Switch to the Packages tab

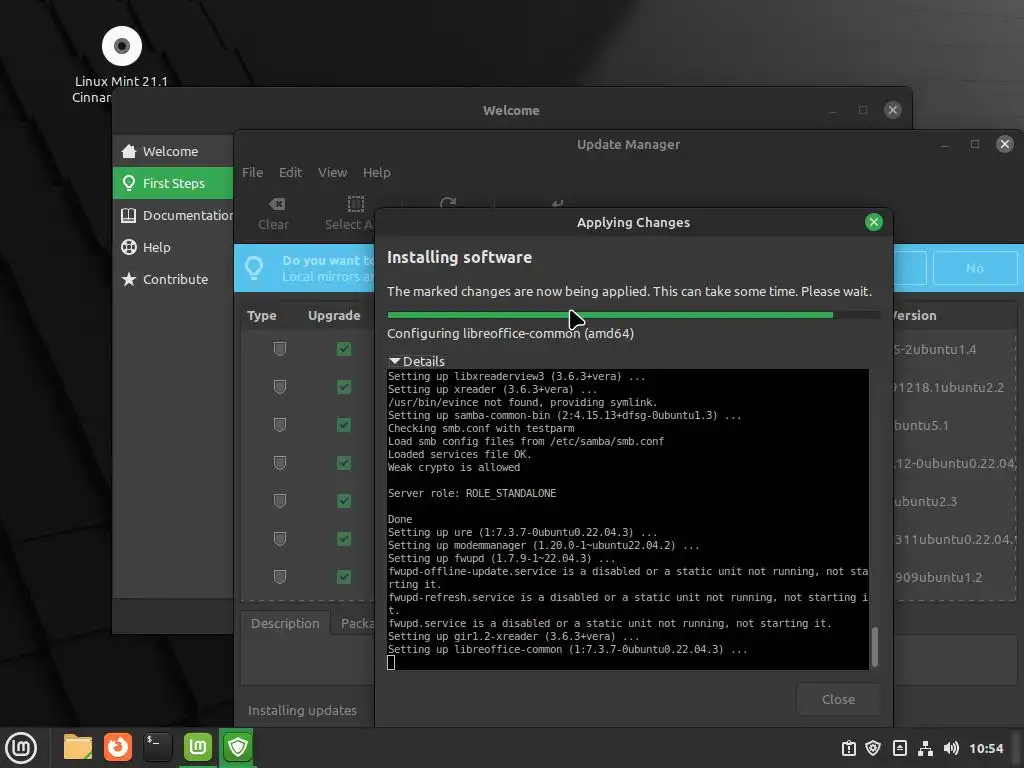click(357, 624)
